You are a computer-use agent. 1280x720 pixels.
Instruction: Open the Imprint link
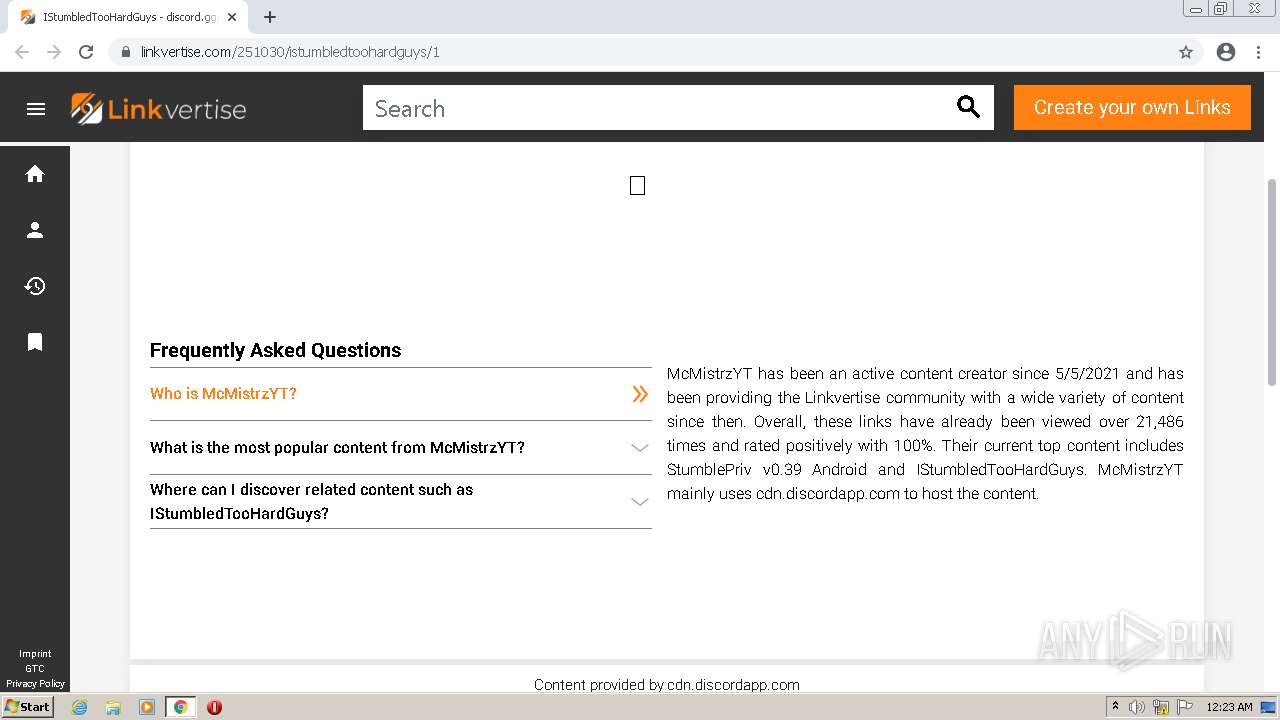[x=35, y=654]
